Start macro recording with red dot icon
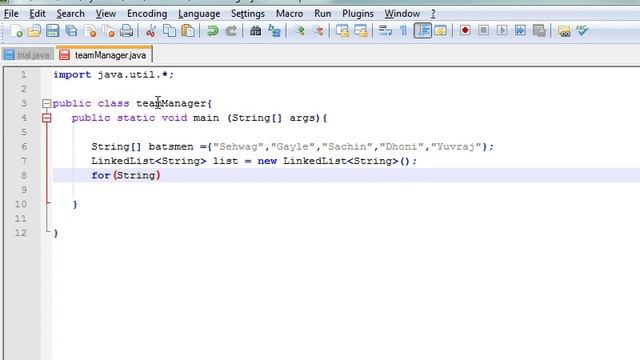 [x=465, y=31]
